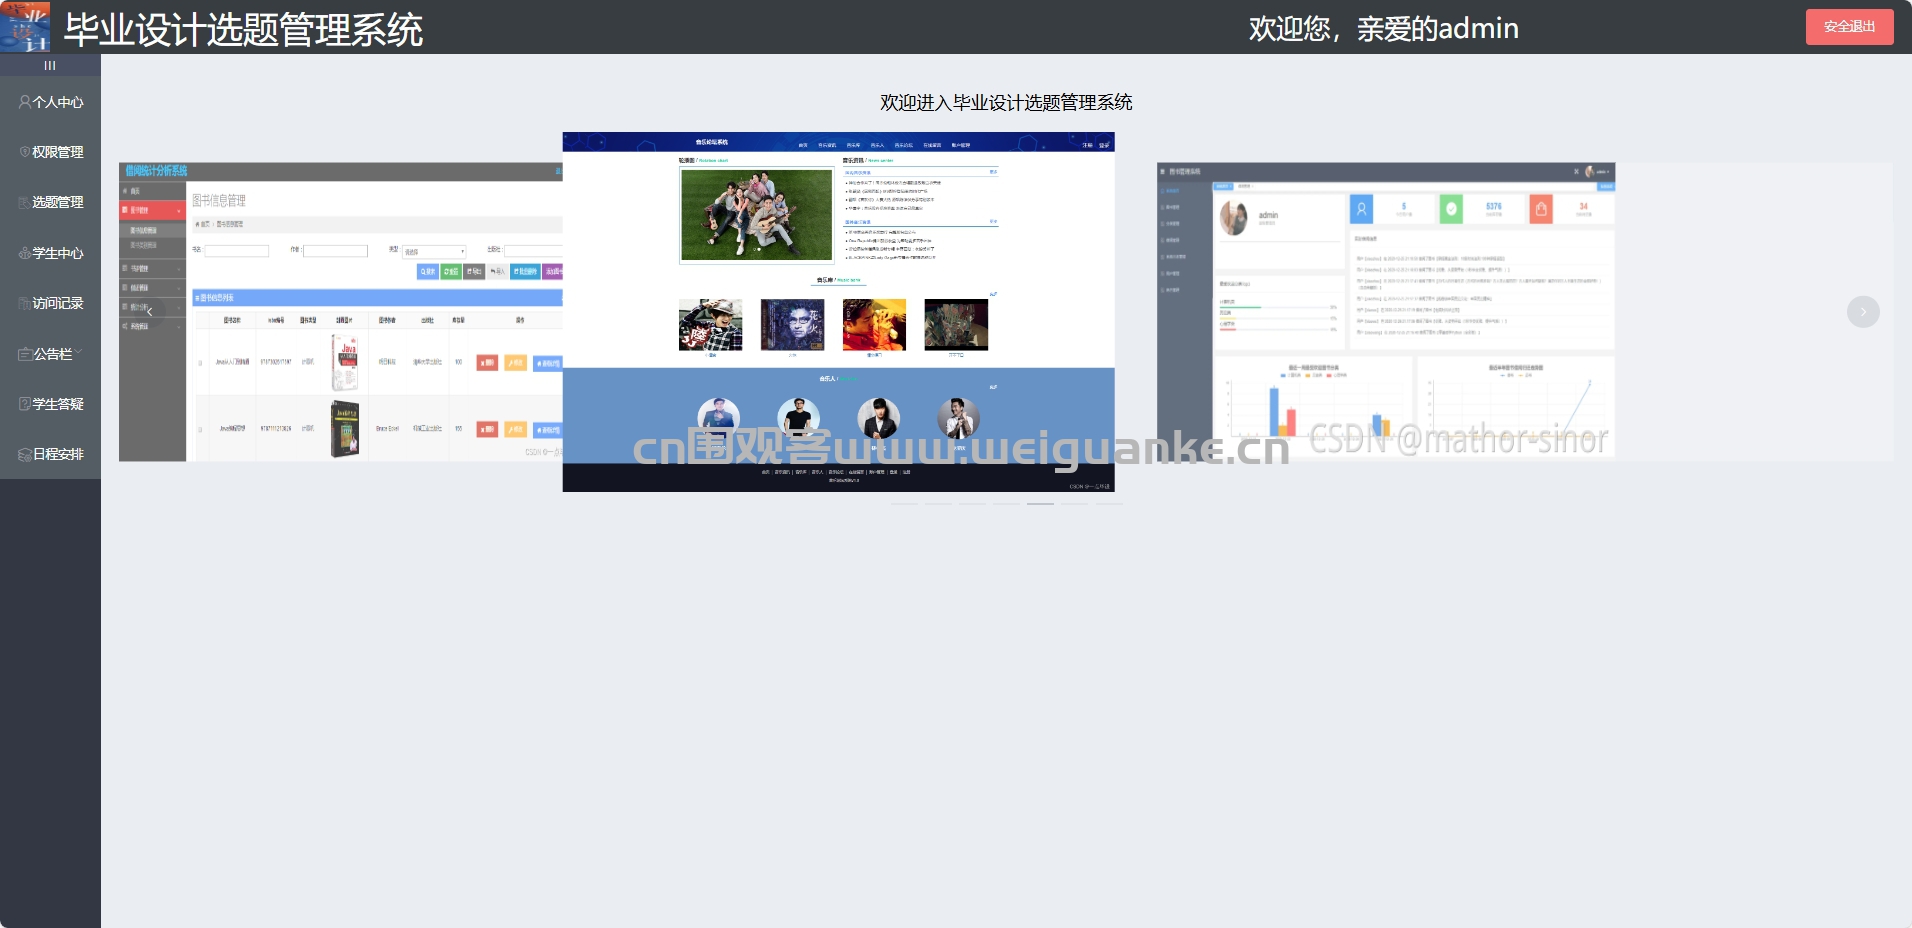Click the user icon beside 个人中心
Image resolution: width=1912 pixels, height=928 pixels.
coord(24,102)
